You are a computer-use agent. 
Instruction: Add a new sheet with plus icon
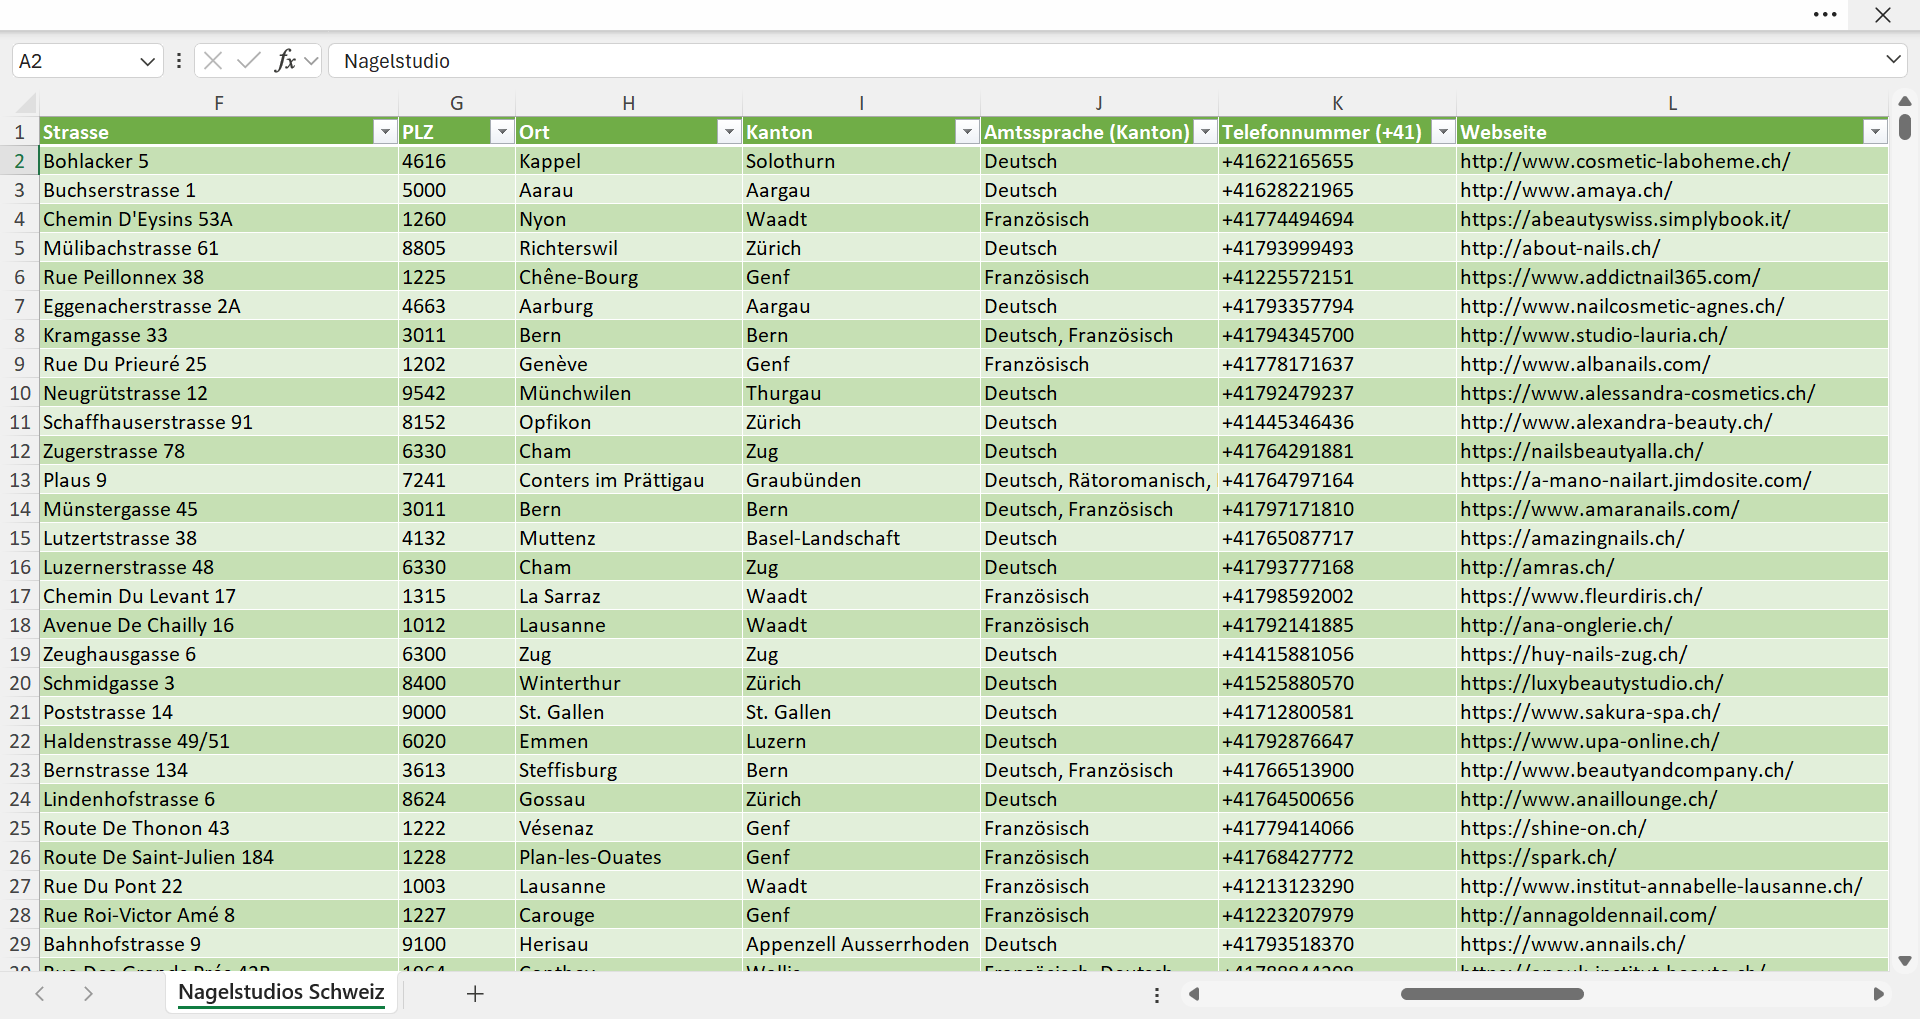[x=475, y=993]
